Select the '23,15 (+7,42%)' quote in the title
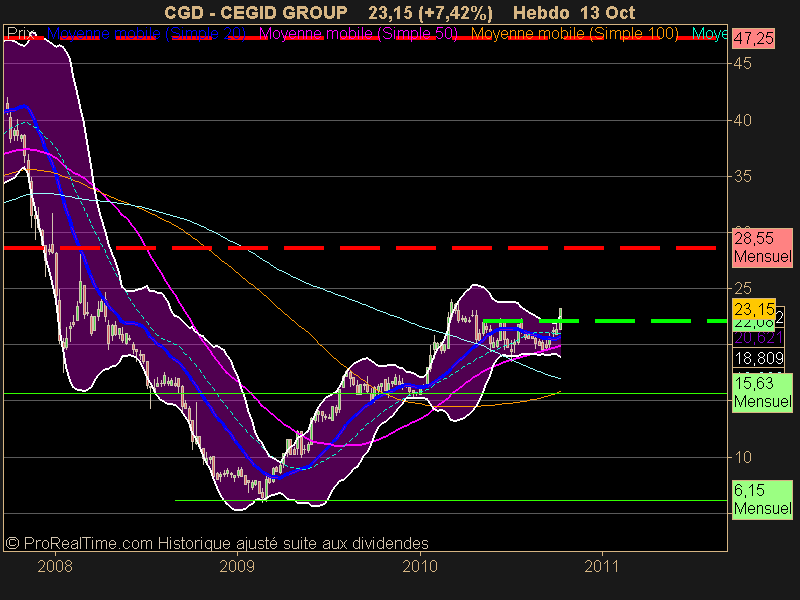 pyautogui.click(x=431, y=13)
